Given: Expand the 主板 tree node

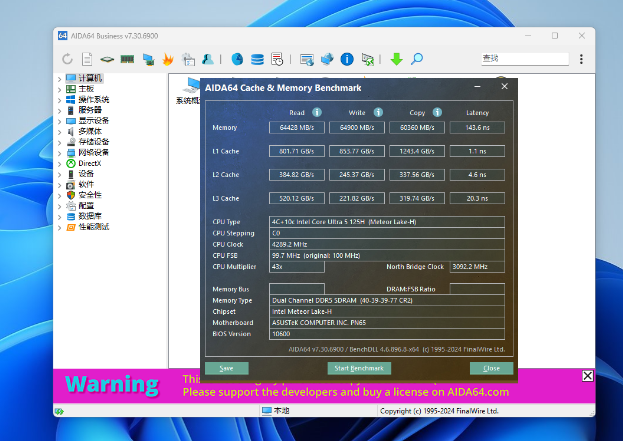Looking at the screenshot, I should (x=59, y=90).
